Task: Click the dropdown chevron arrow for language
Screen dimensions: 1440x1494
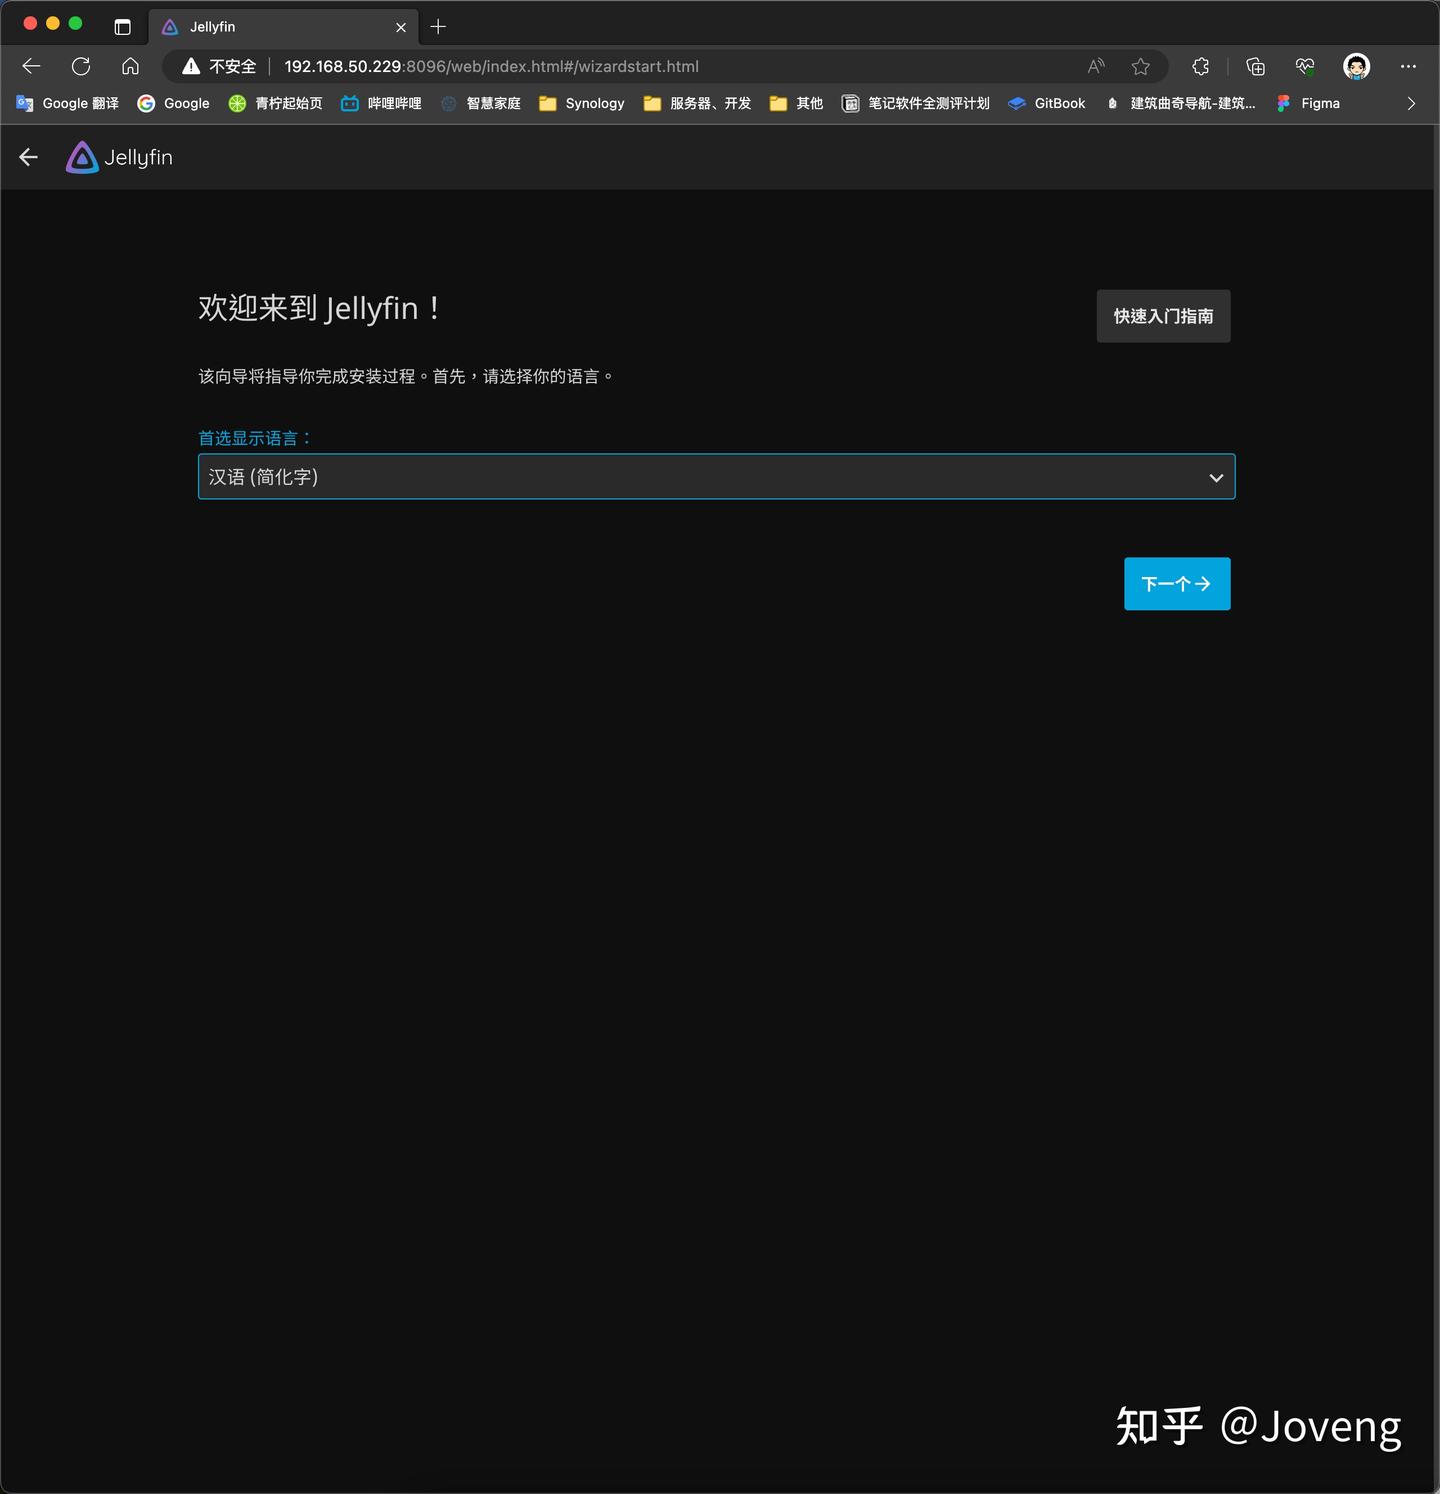Action: point(1216,478)
